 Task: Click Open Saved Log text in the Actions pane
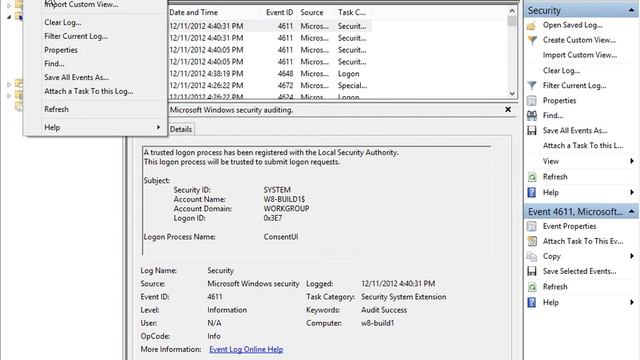pos(572,25)
